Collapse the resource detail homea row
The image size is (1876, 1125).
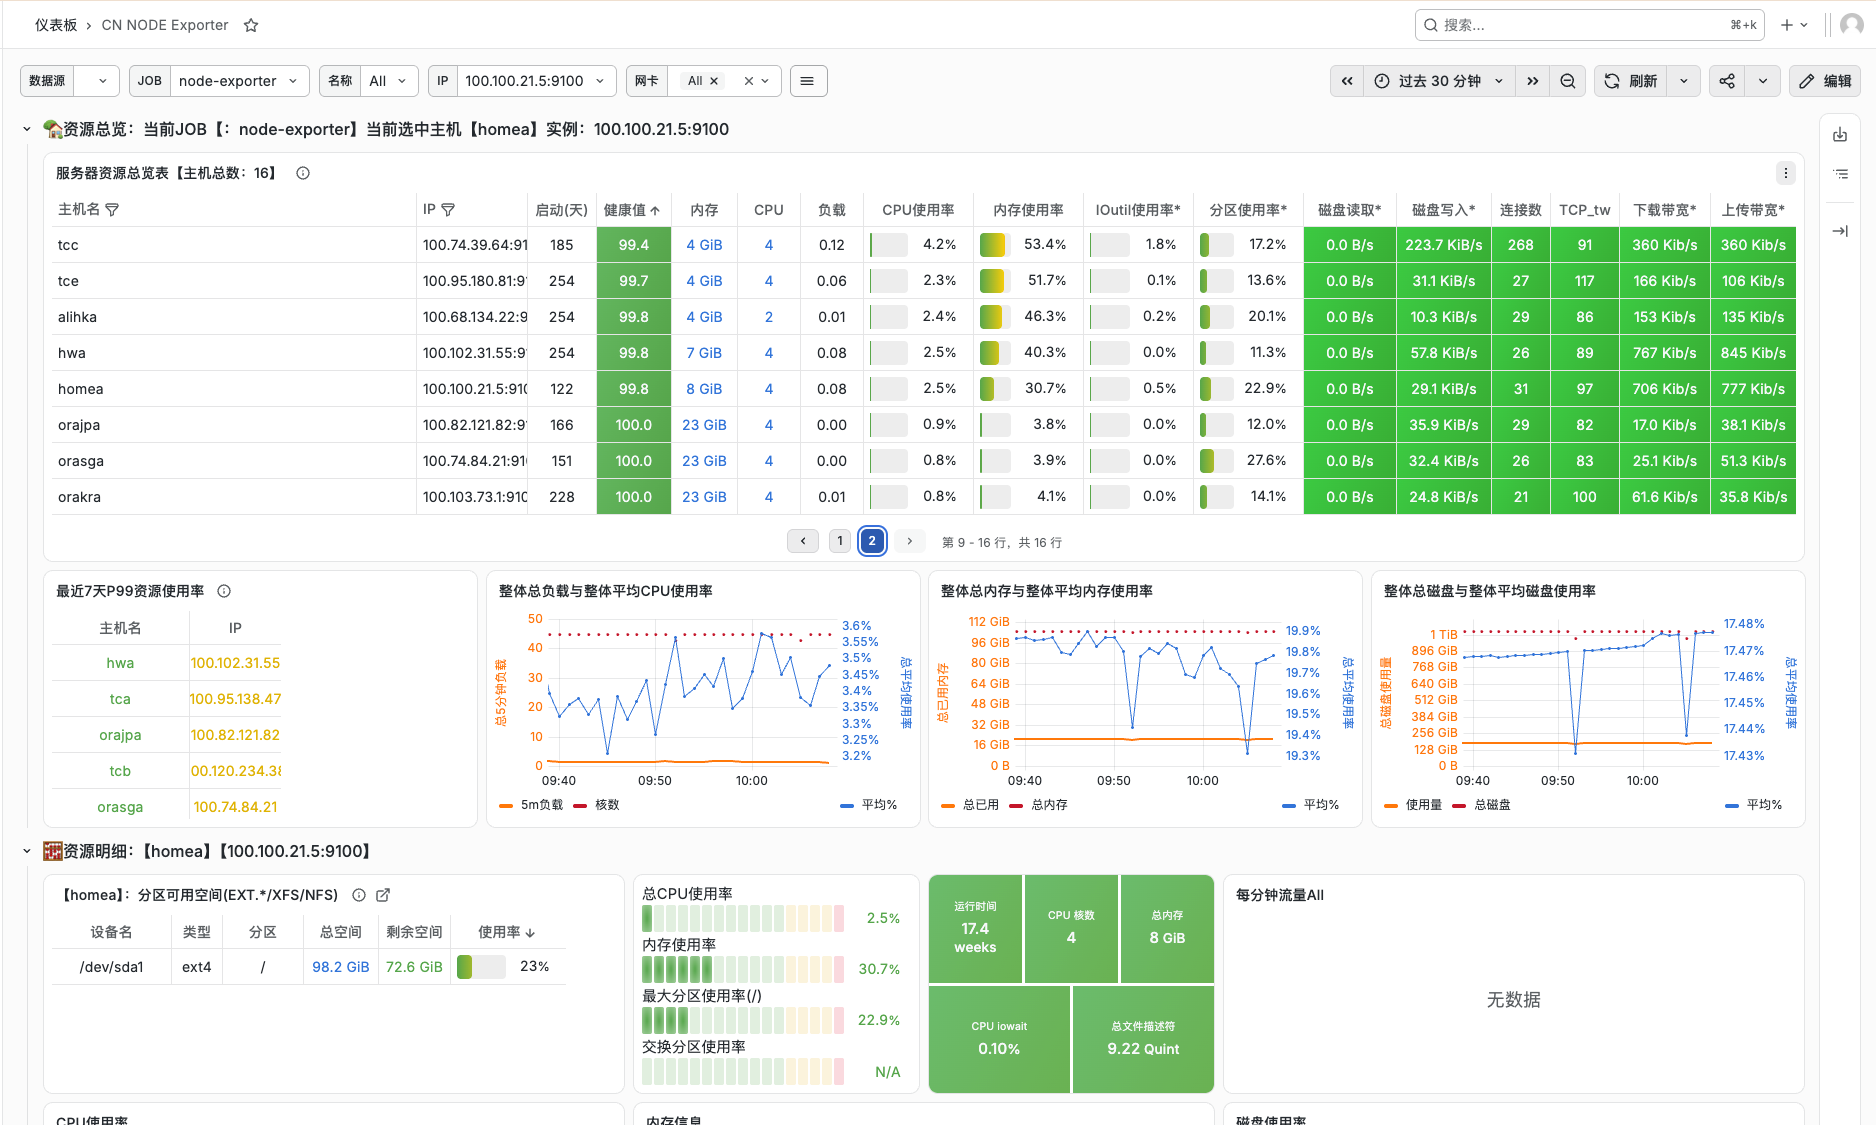click(x=27, y=851)
